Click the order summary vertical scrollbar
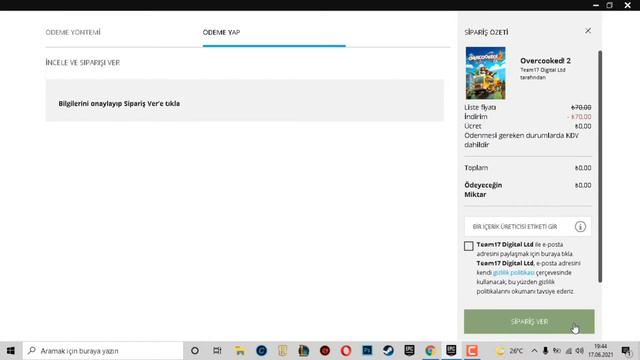640x360 pixels. point(600,166)
